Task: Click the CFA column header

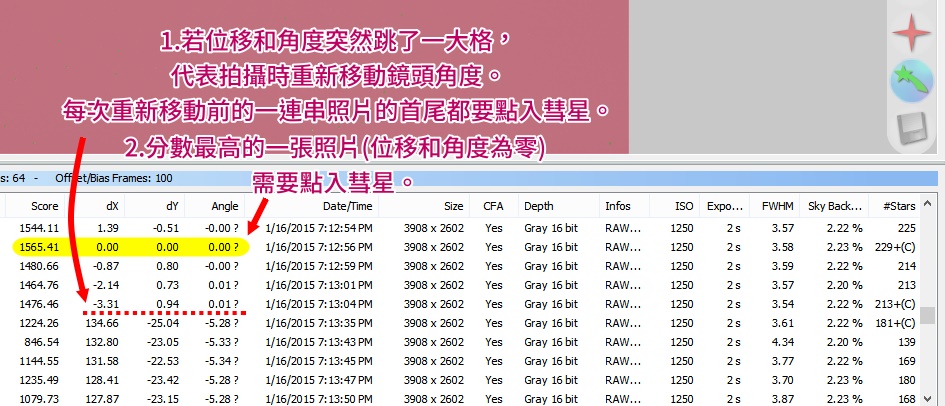Action: [493, 206]
